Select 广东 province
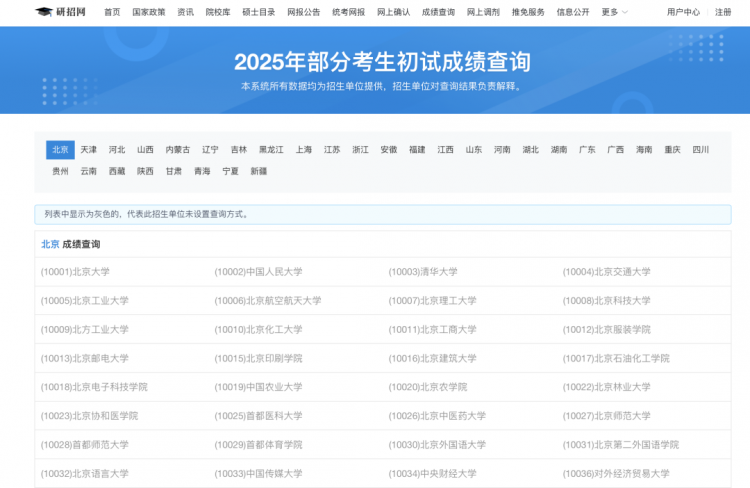Viewport: 750px width, 488px height. pos(587,150)
